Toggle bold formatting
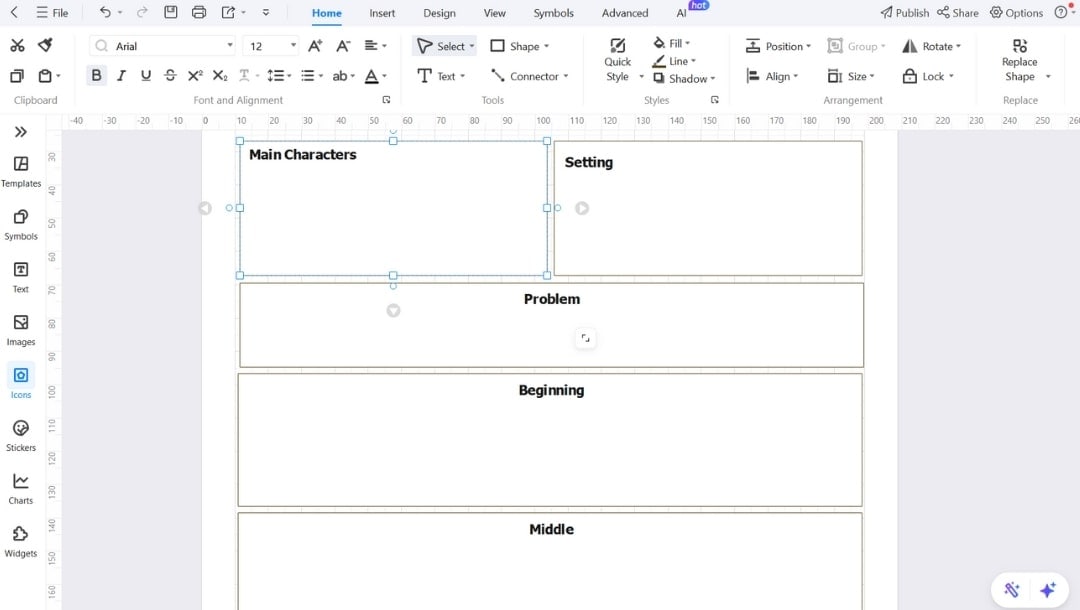 (96, 75)
